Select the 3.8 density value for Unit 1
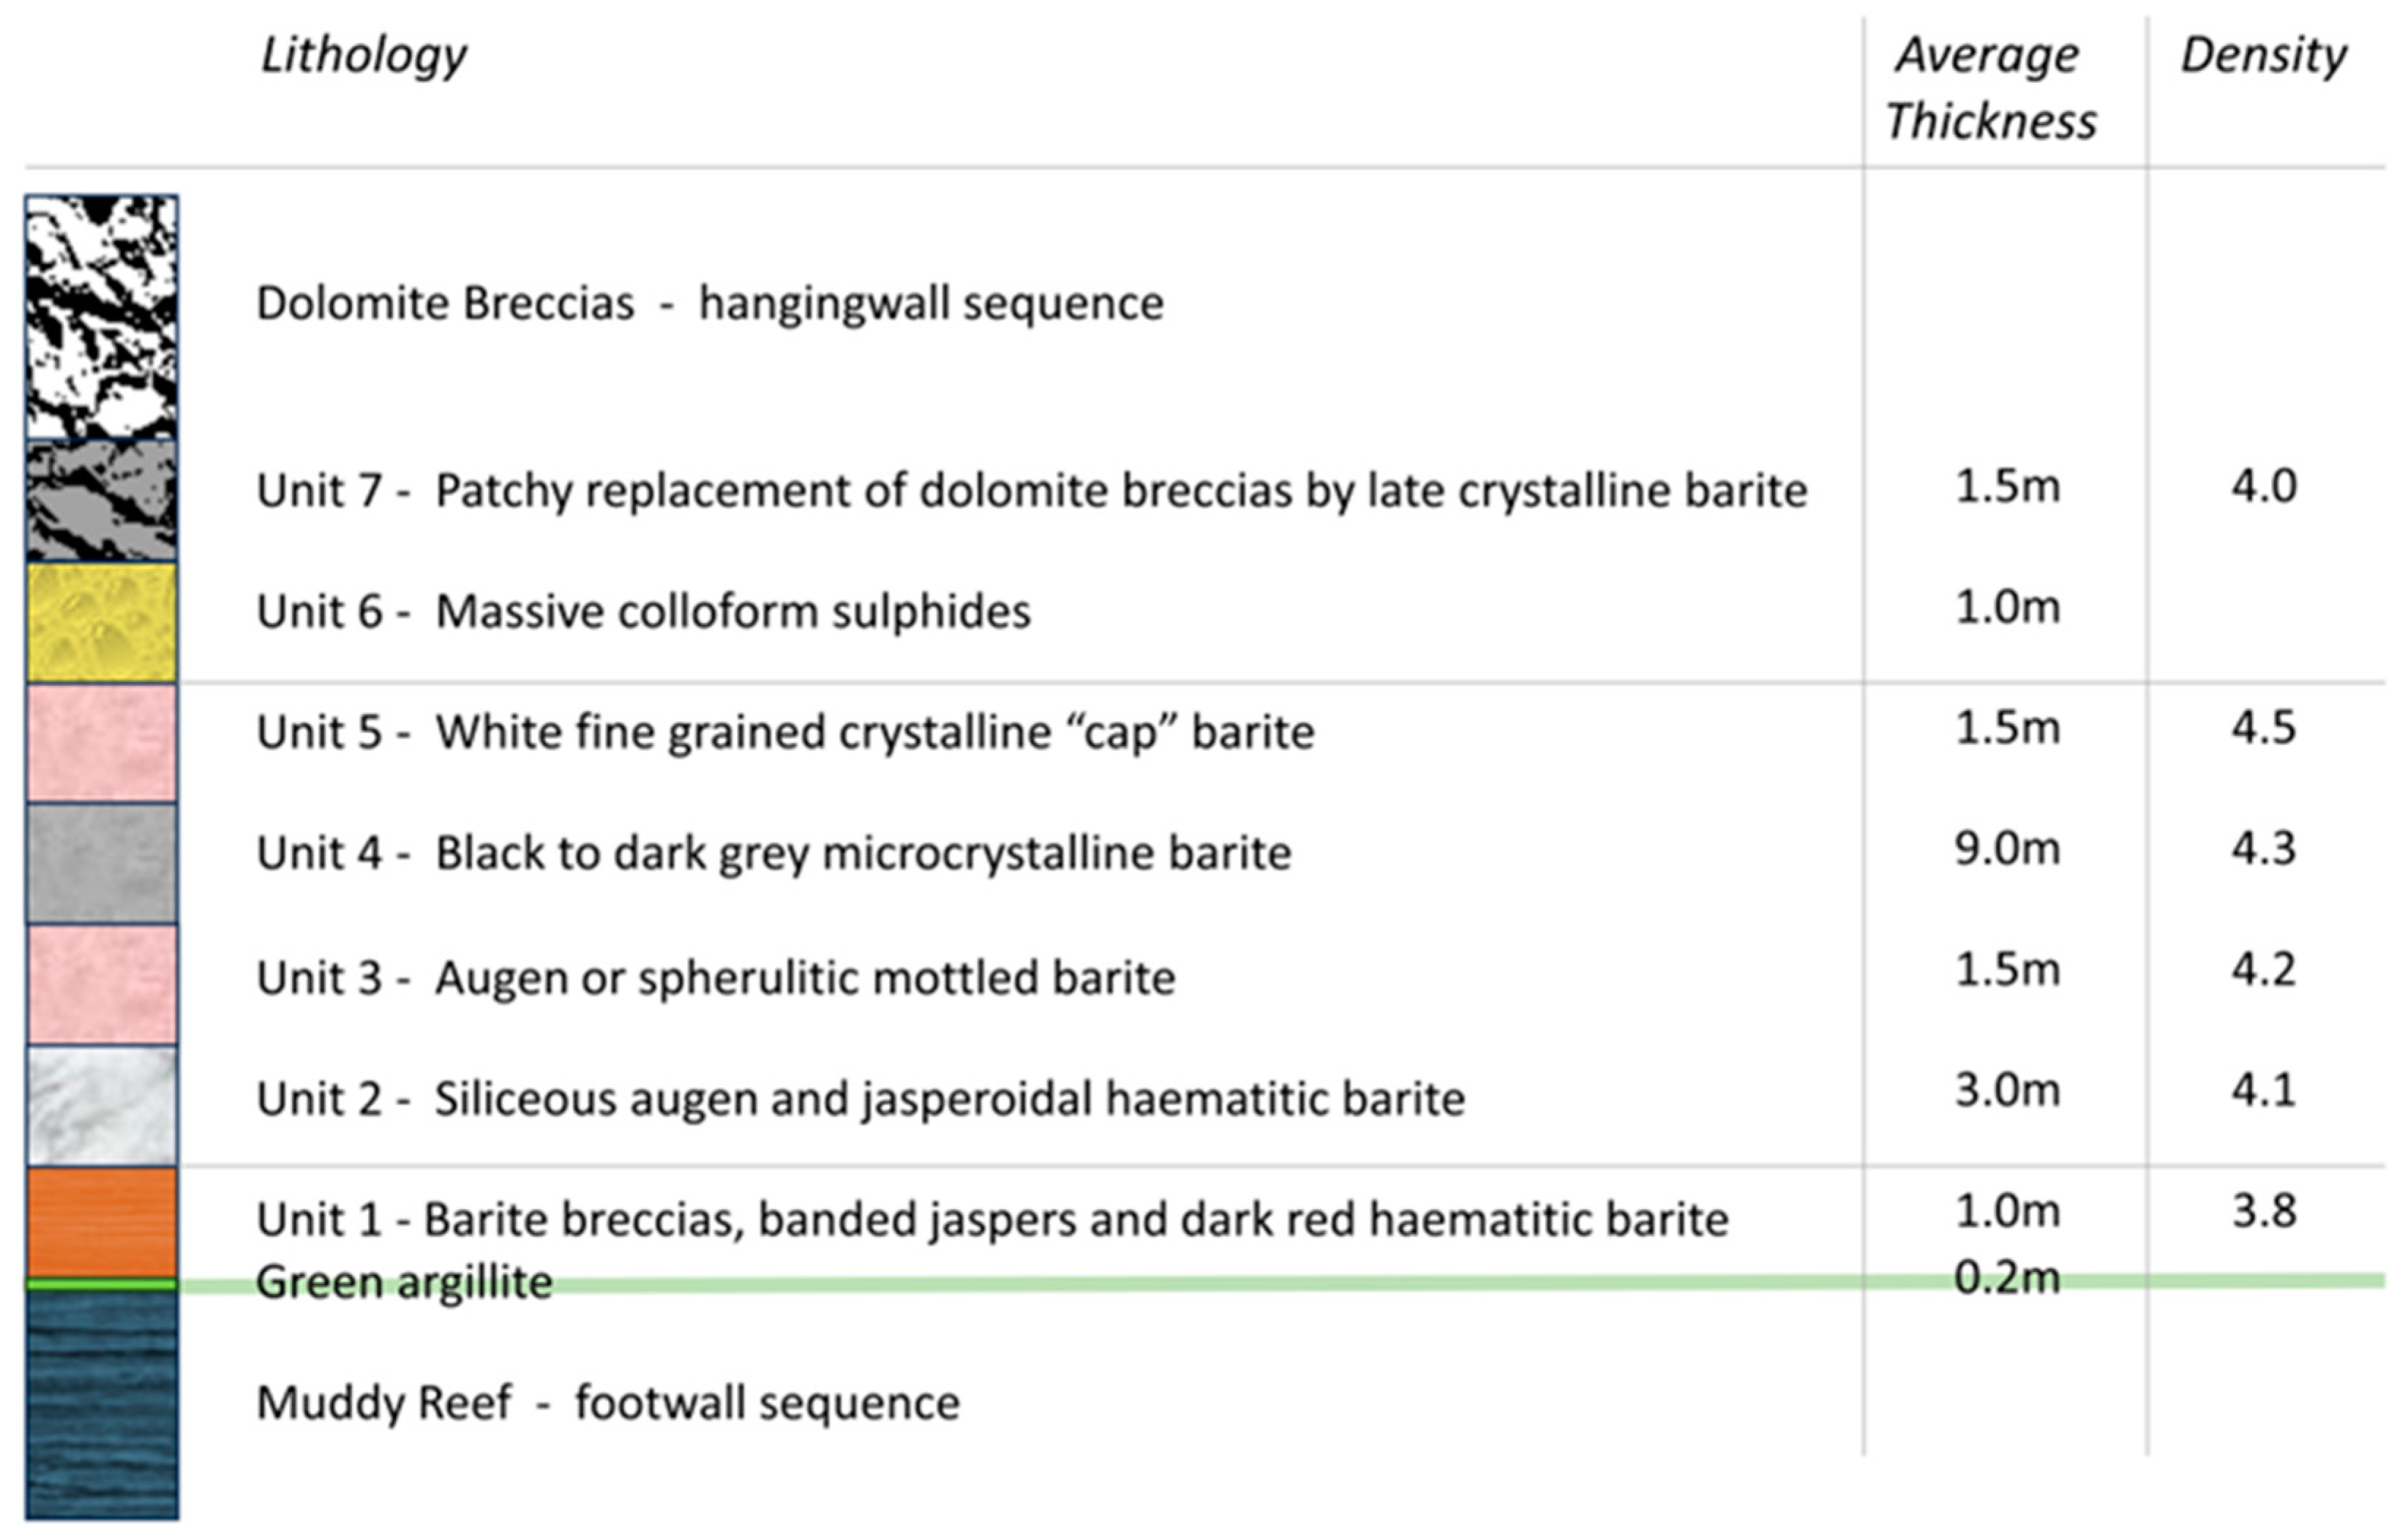 (2263, 1212)
